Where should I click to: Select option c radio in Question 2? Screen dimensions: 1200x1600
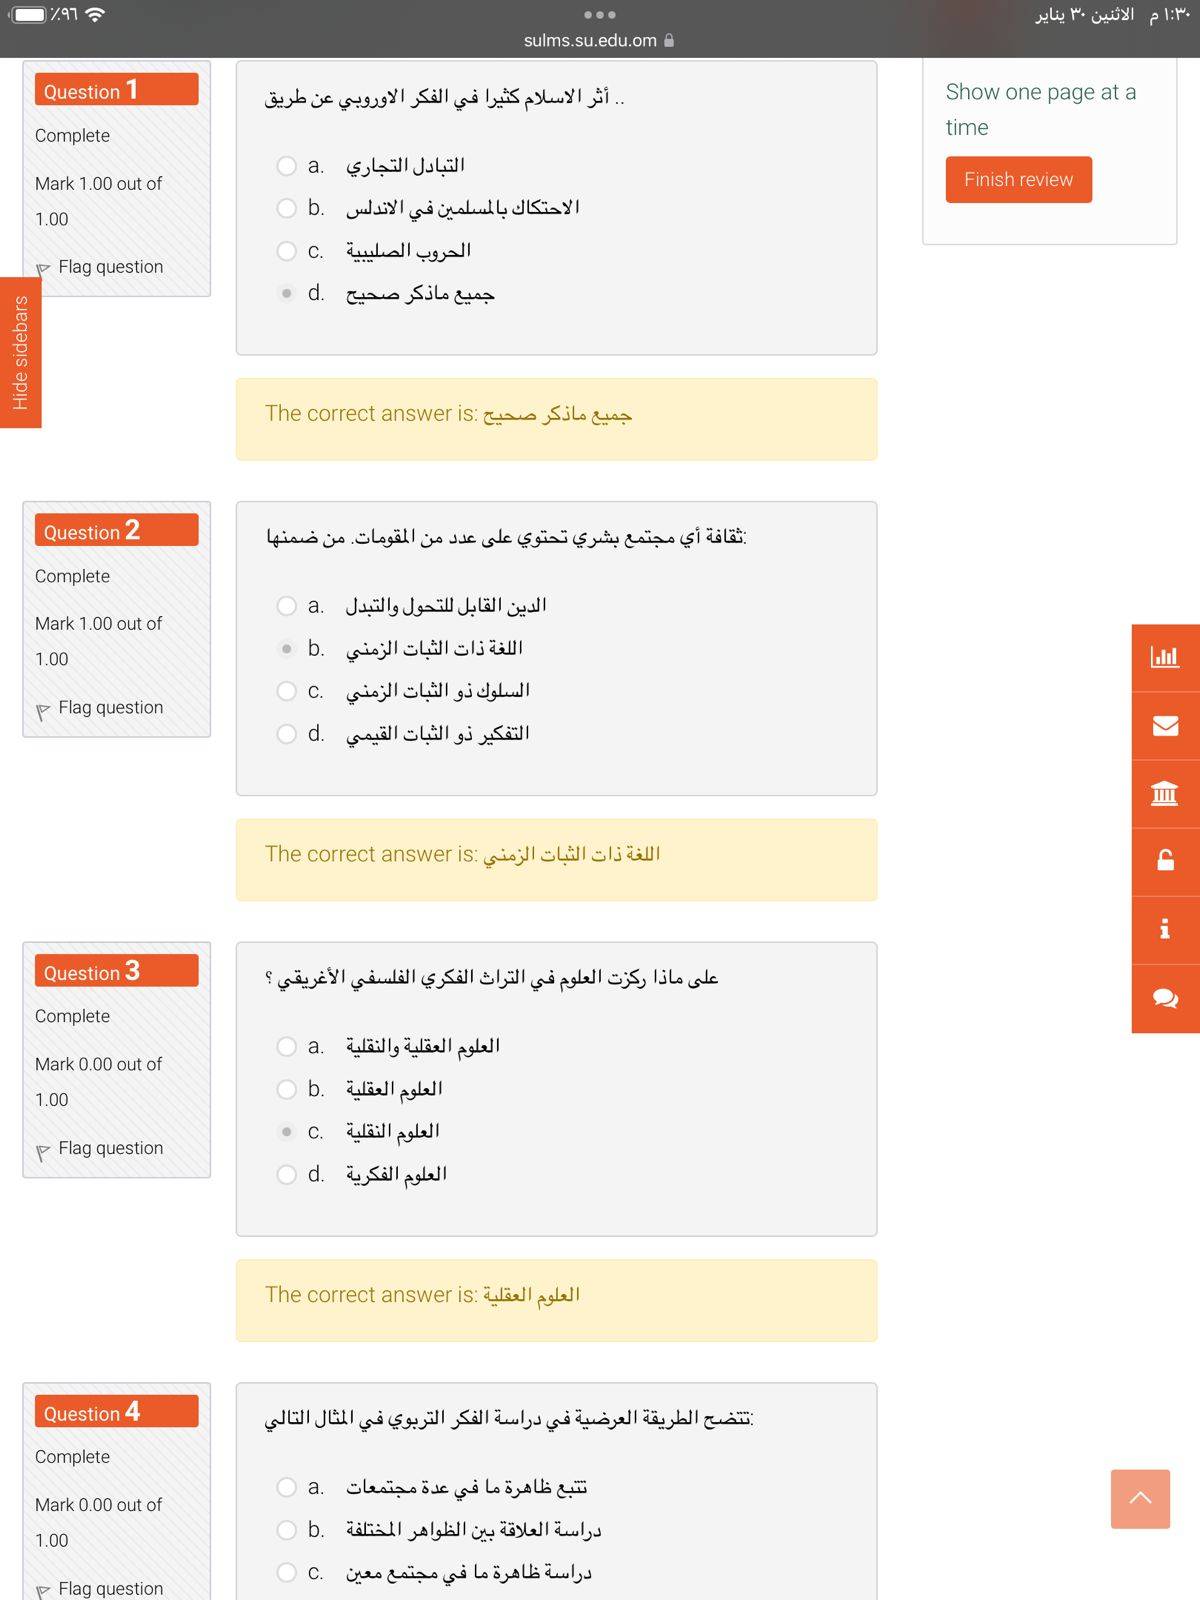click(x=287, y=691)
